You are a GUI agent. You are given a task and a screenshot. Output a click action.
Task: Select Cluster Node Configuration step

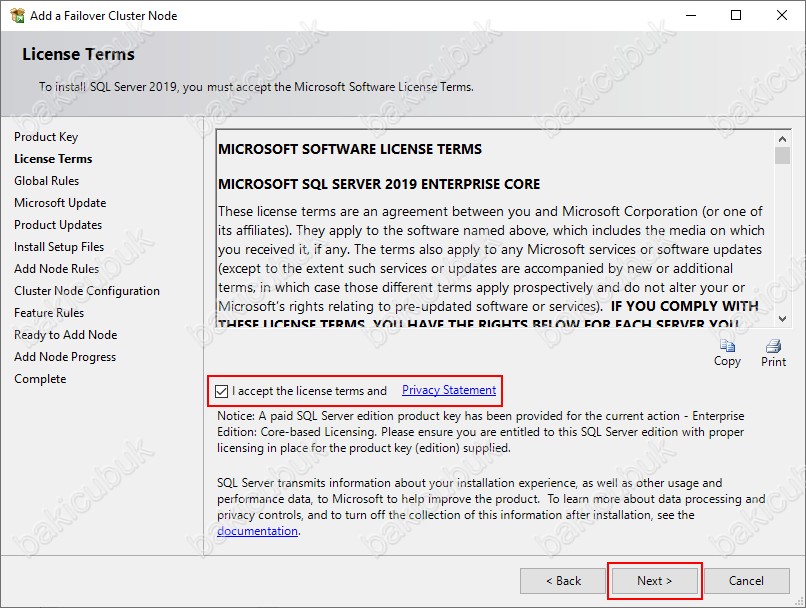coord(87,291)
